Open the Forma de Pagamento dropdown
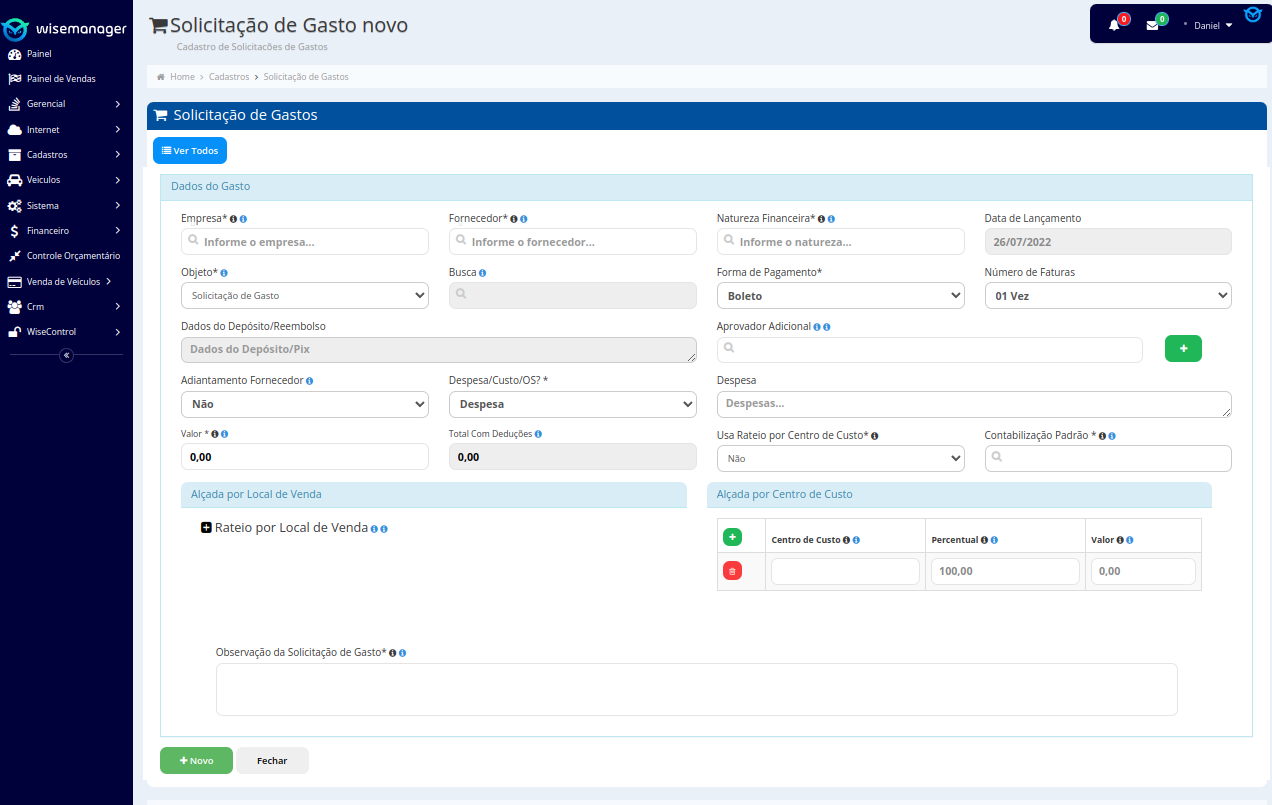This screenshot has width=1272, height=805. click(x=840, y=296)
